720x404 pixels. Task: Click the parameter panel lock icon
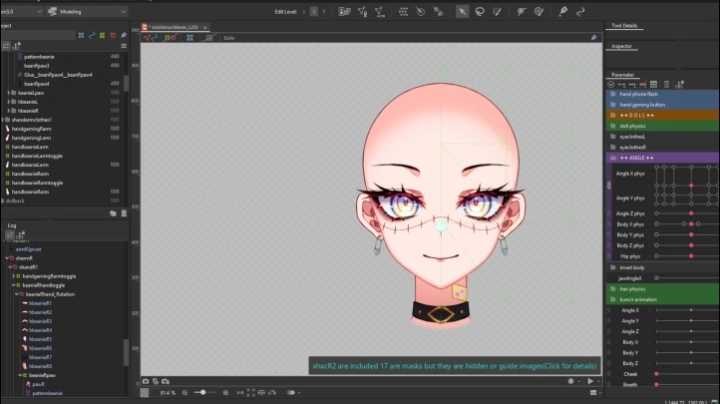point(680,84)
